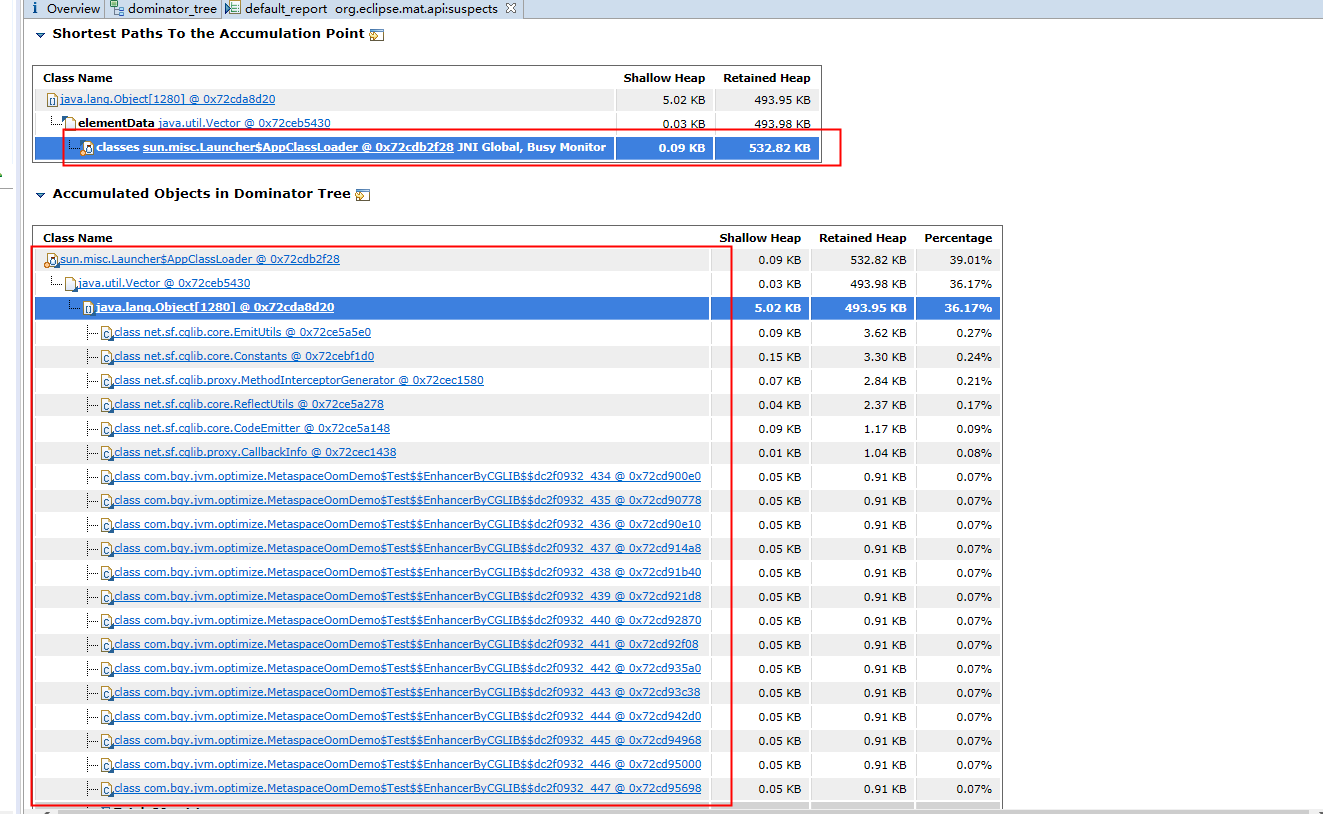The height and width of the screenshot is (814, 1323).
Task: Click class icon of CallbackInfo row
Action: (106, 453)
